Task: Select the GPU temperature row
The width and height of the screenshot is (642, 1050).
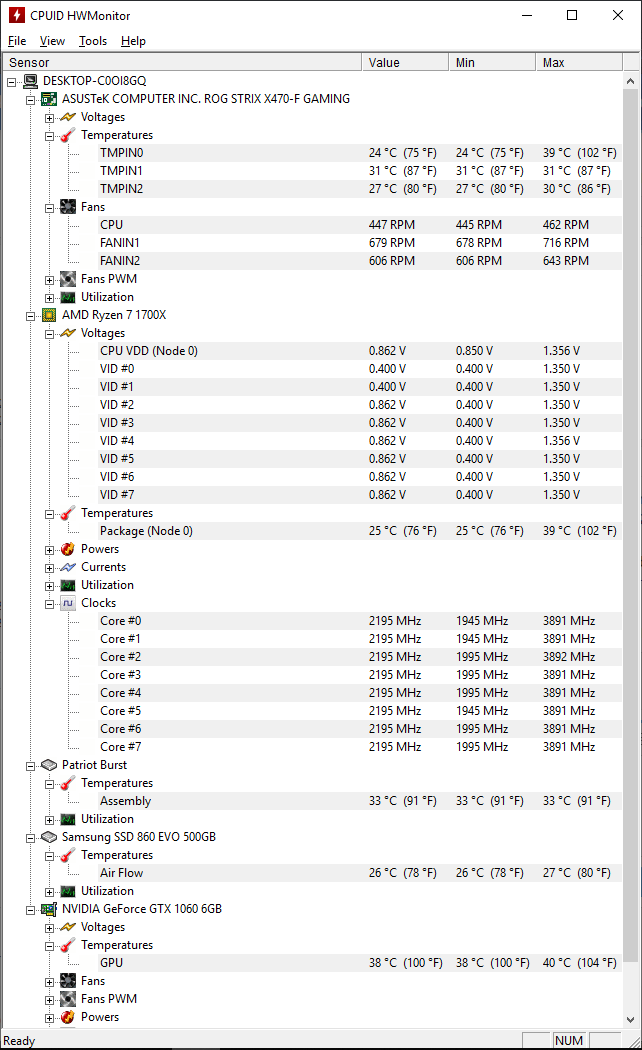Action: tap(359, 963)
